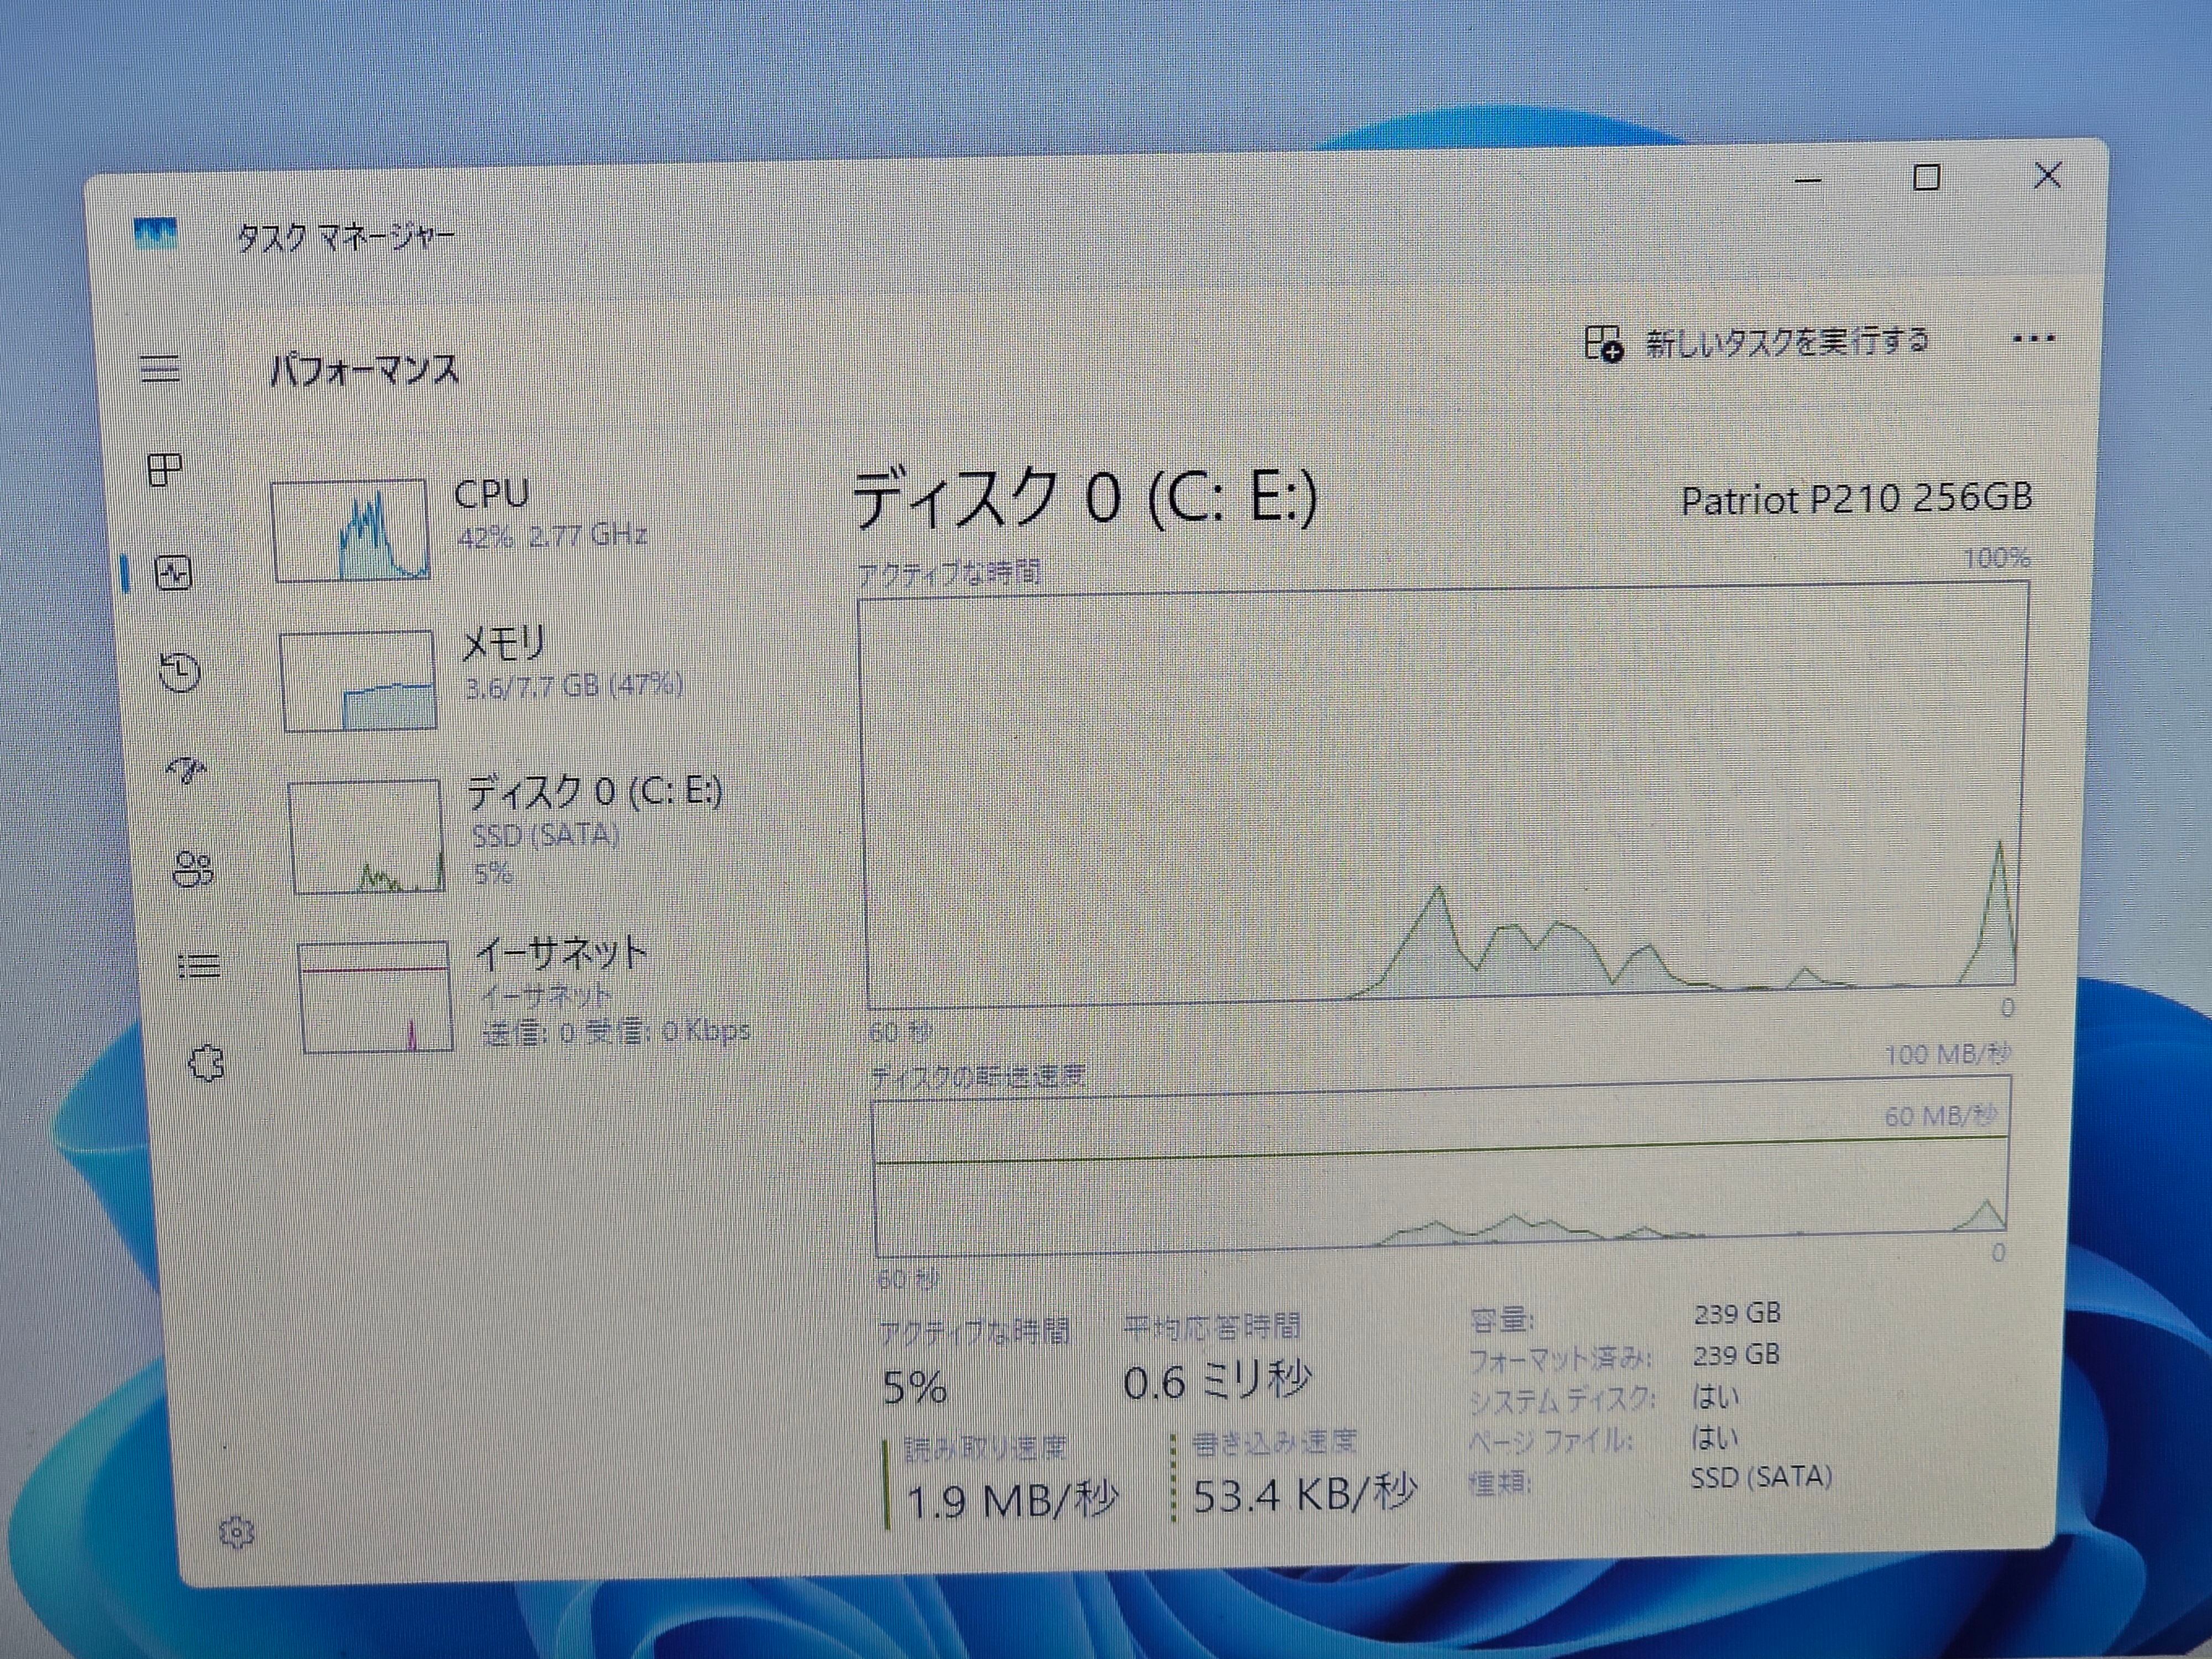
Task: Click the CPU usage mini graph thumbnail
Action: click(350, 530)
